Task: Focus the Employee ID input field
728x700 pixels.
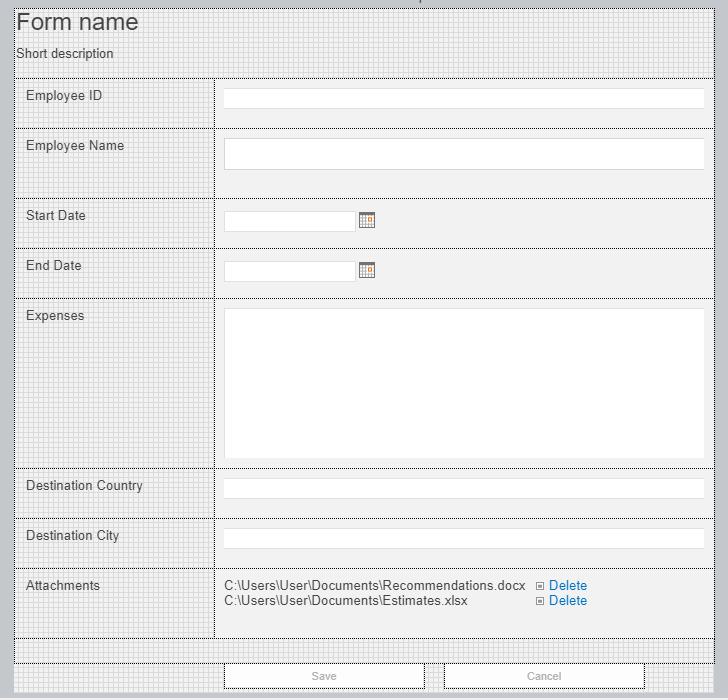Action: tap(464, 98)
